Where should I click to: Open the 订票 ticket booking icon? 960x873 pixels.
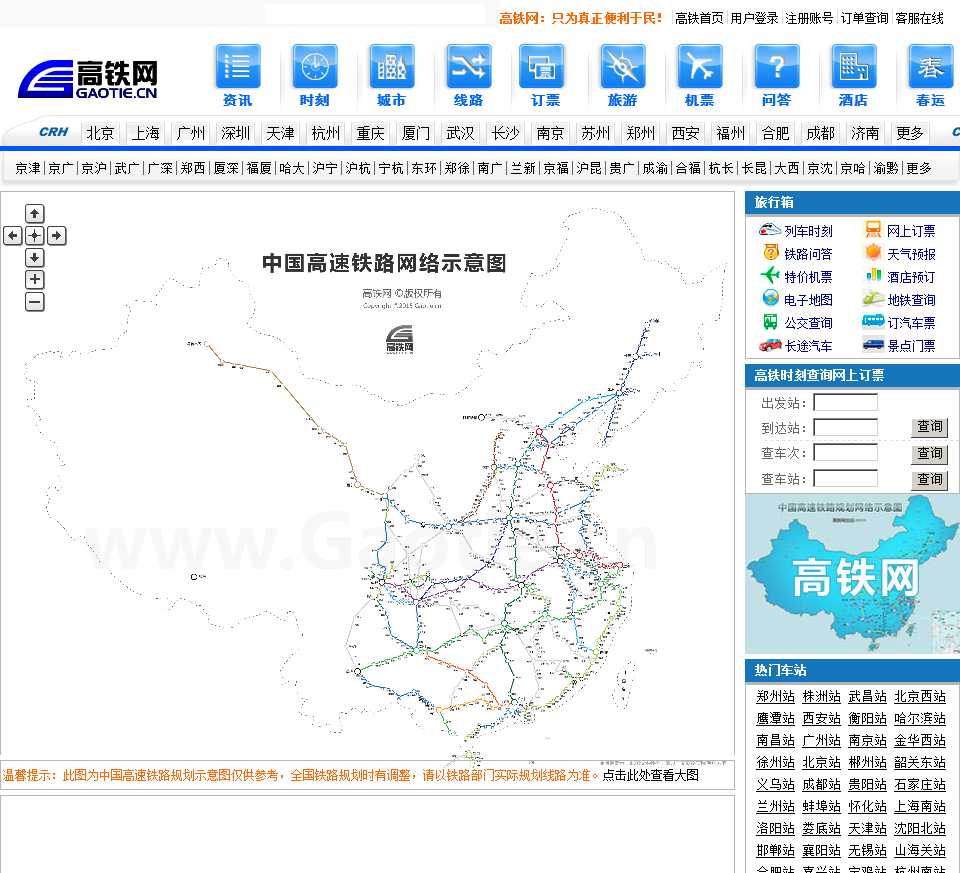click(542, 67)
